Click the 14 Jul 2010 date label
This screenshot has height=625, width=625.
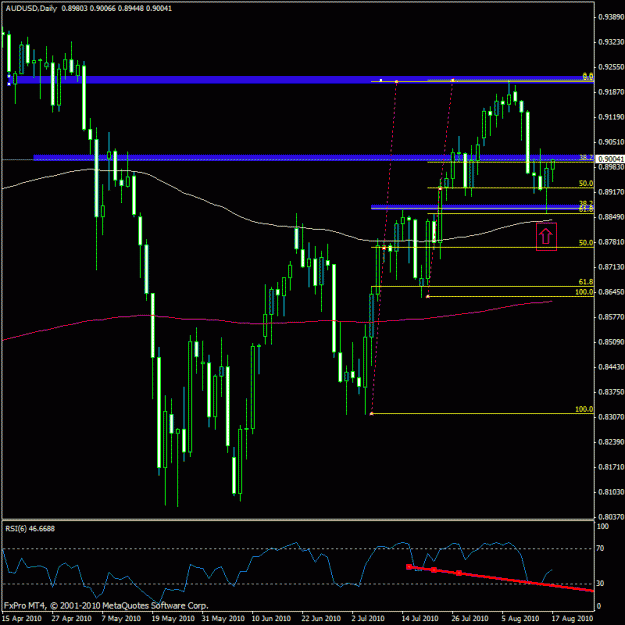pyautogui.click(x=420, y=619)
